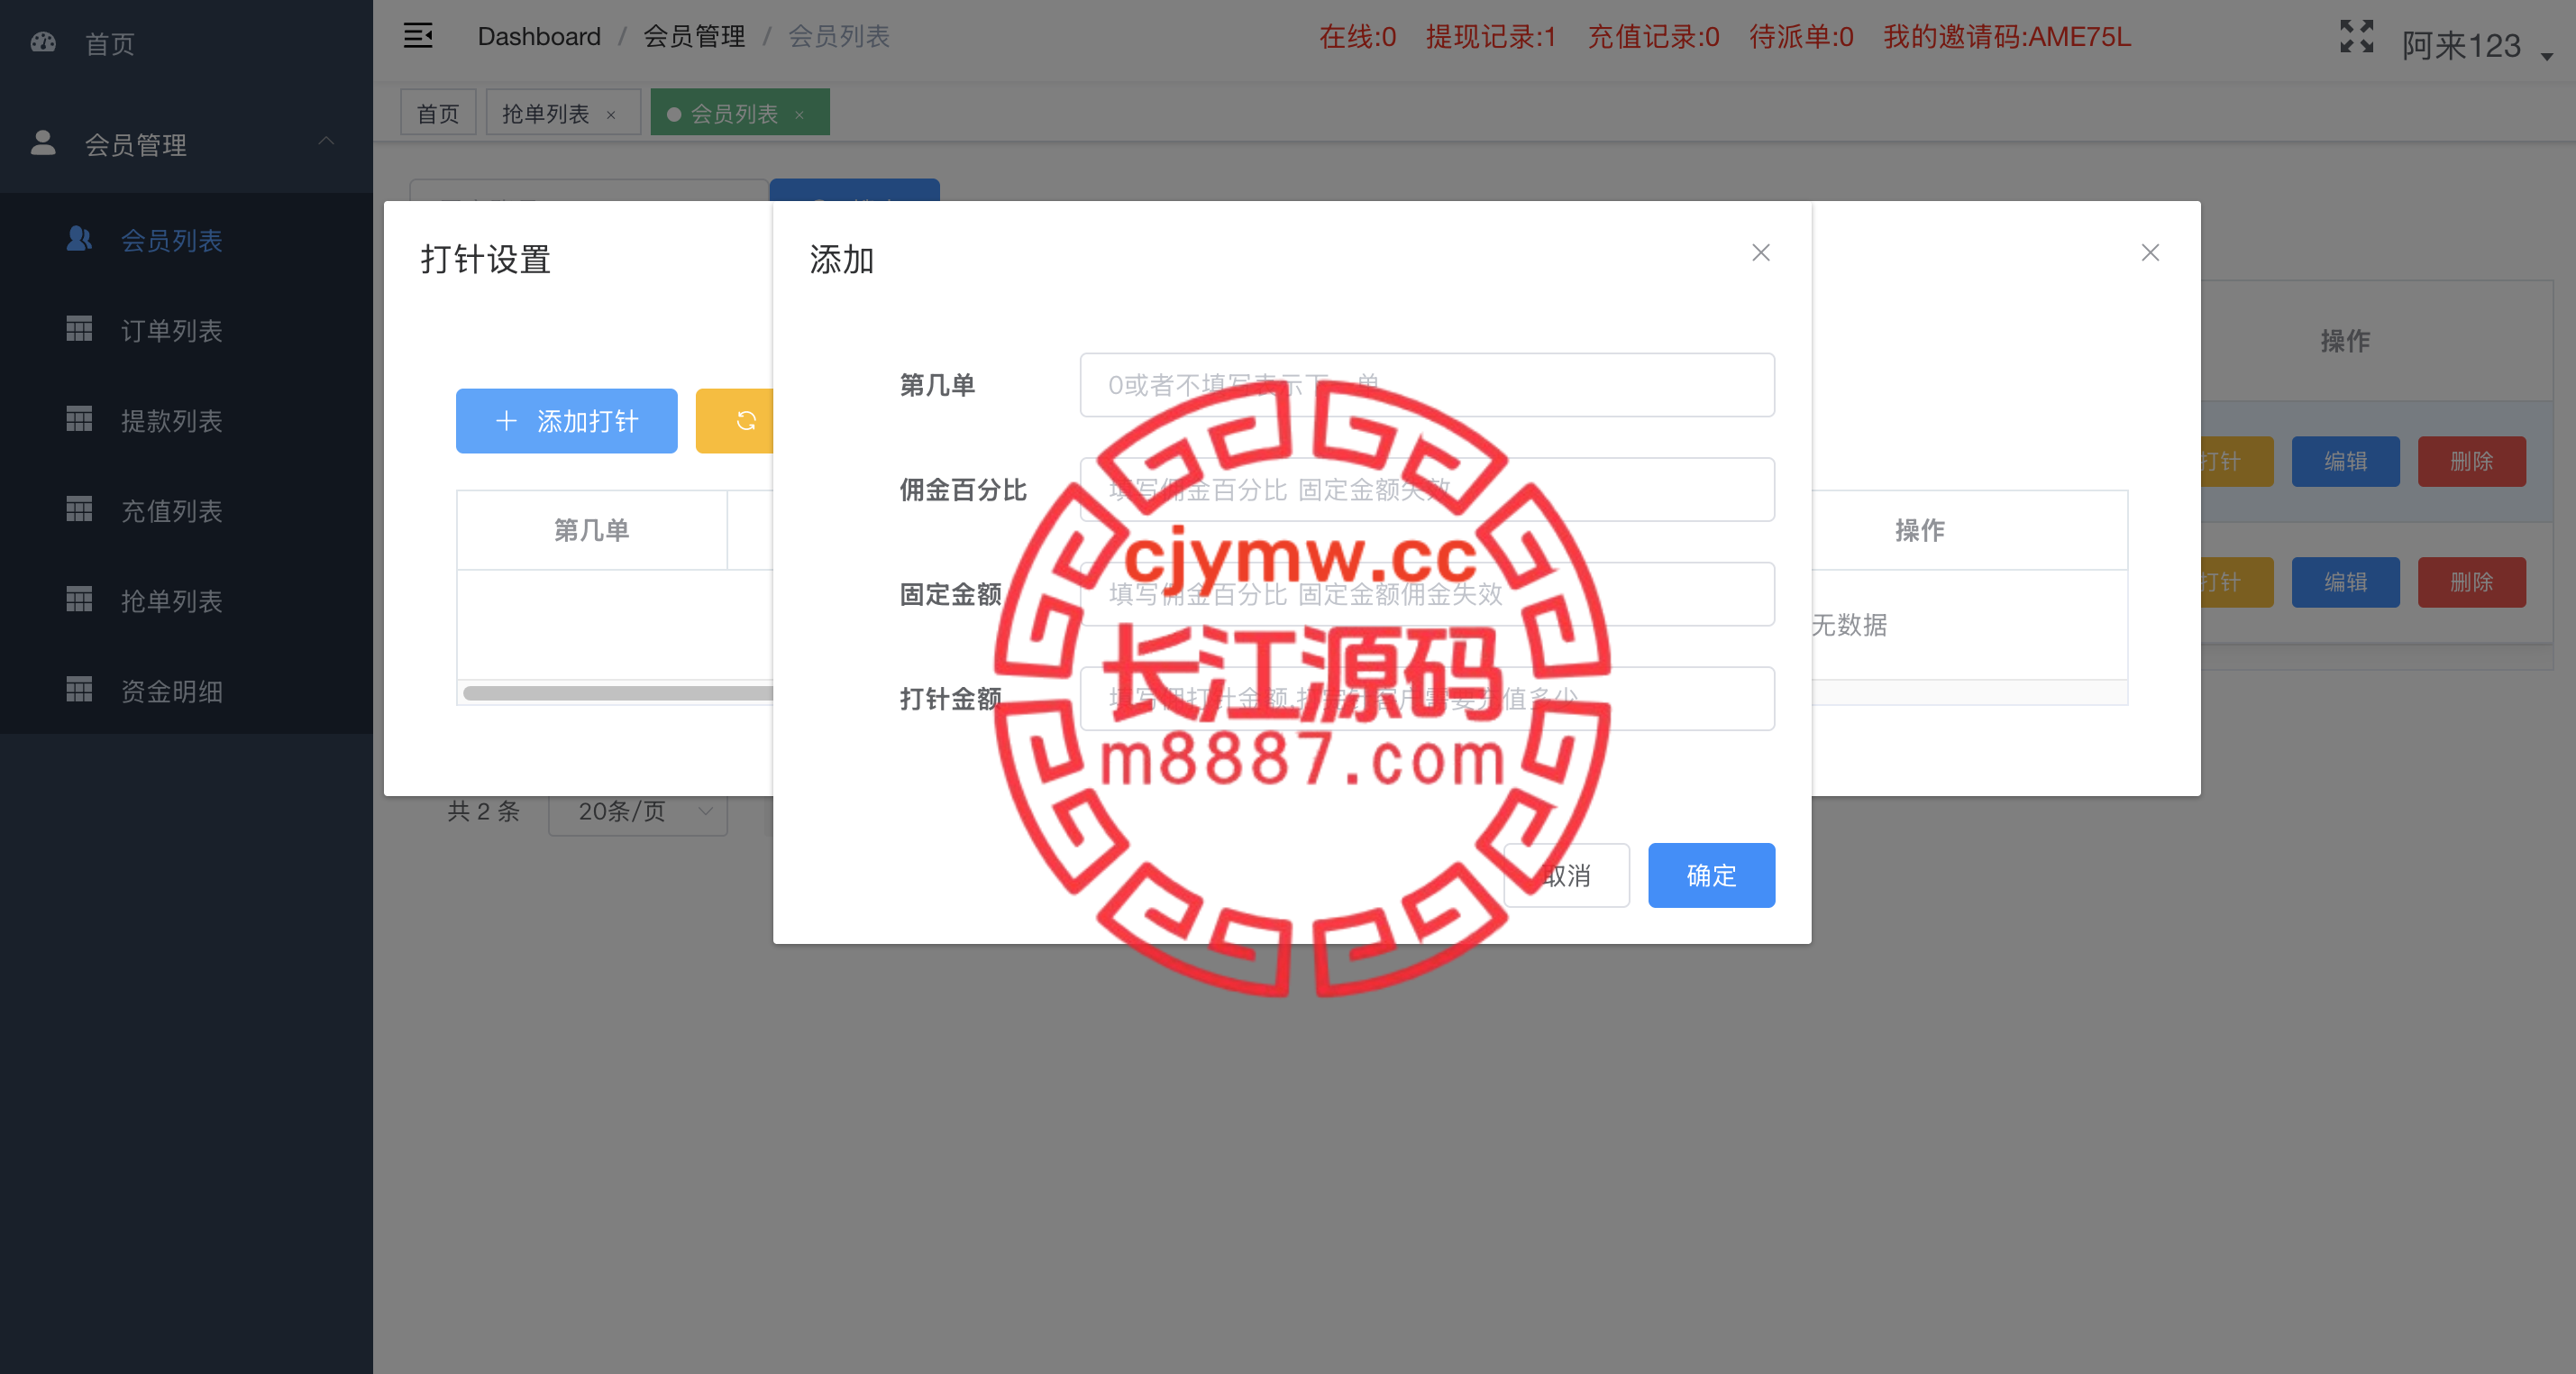The image size is (2576, 1374).
Task: Click 编辑 in the first member row
Action: 2345,461
